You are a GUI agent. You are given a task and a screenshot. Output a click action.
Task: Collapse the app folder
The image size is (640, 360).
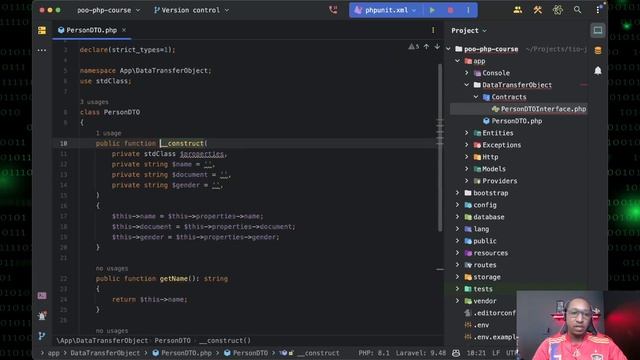pyautogui.click(x=458, y=61)
